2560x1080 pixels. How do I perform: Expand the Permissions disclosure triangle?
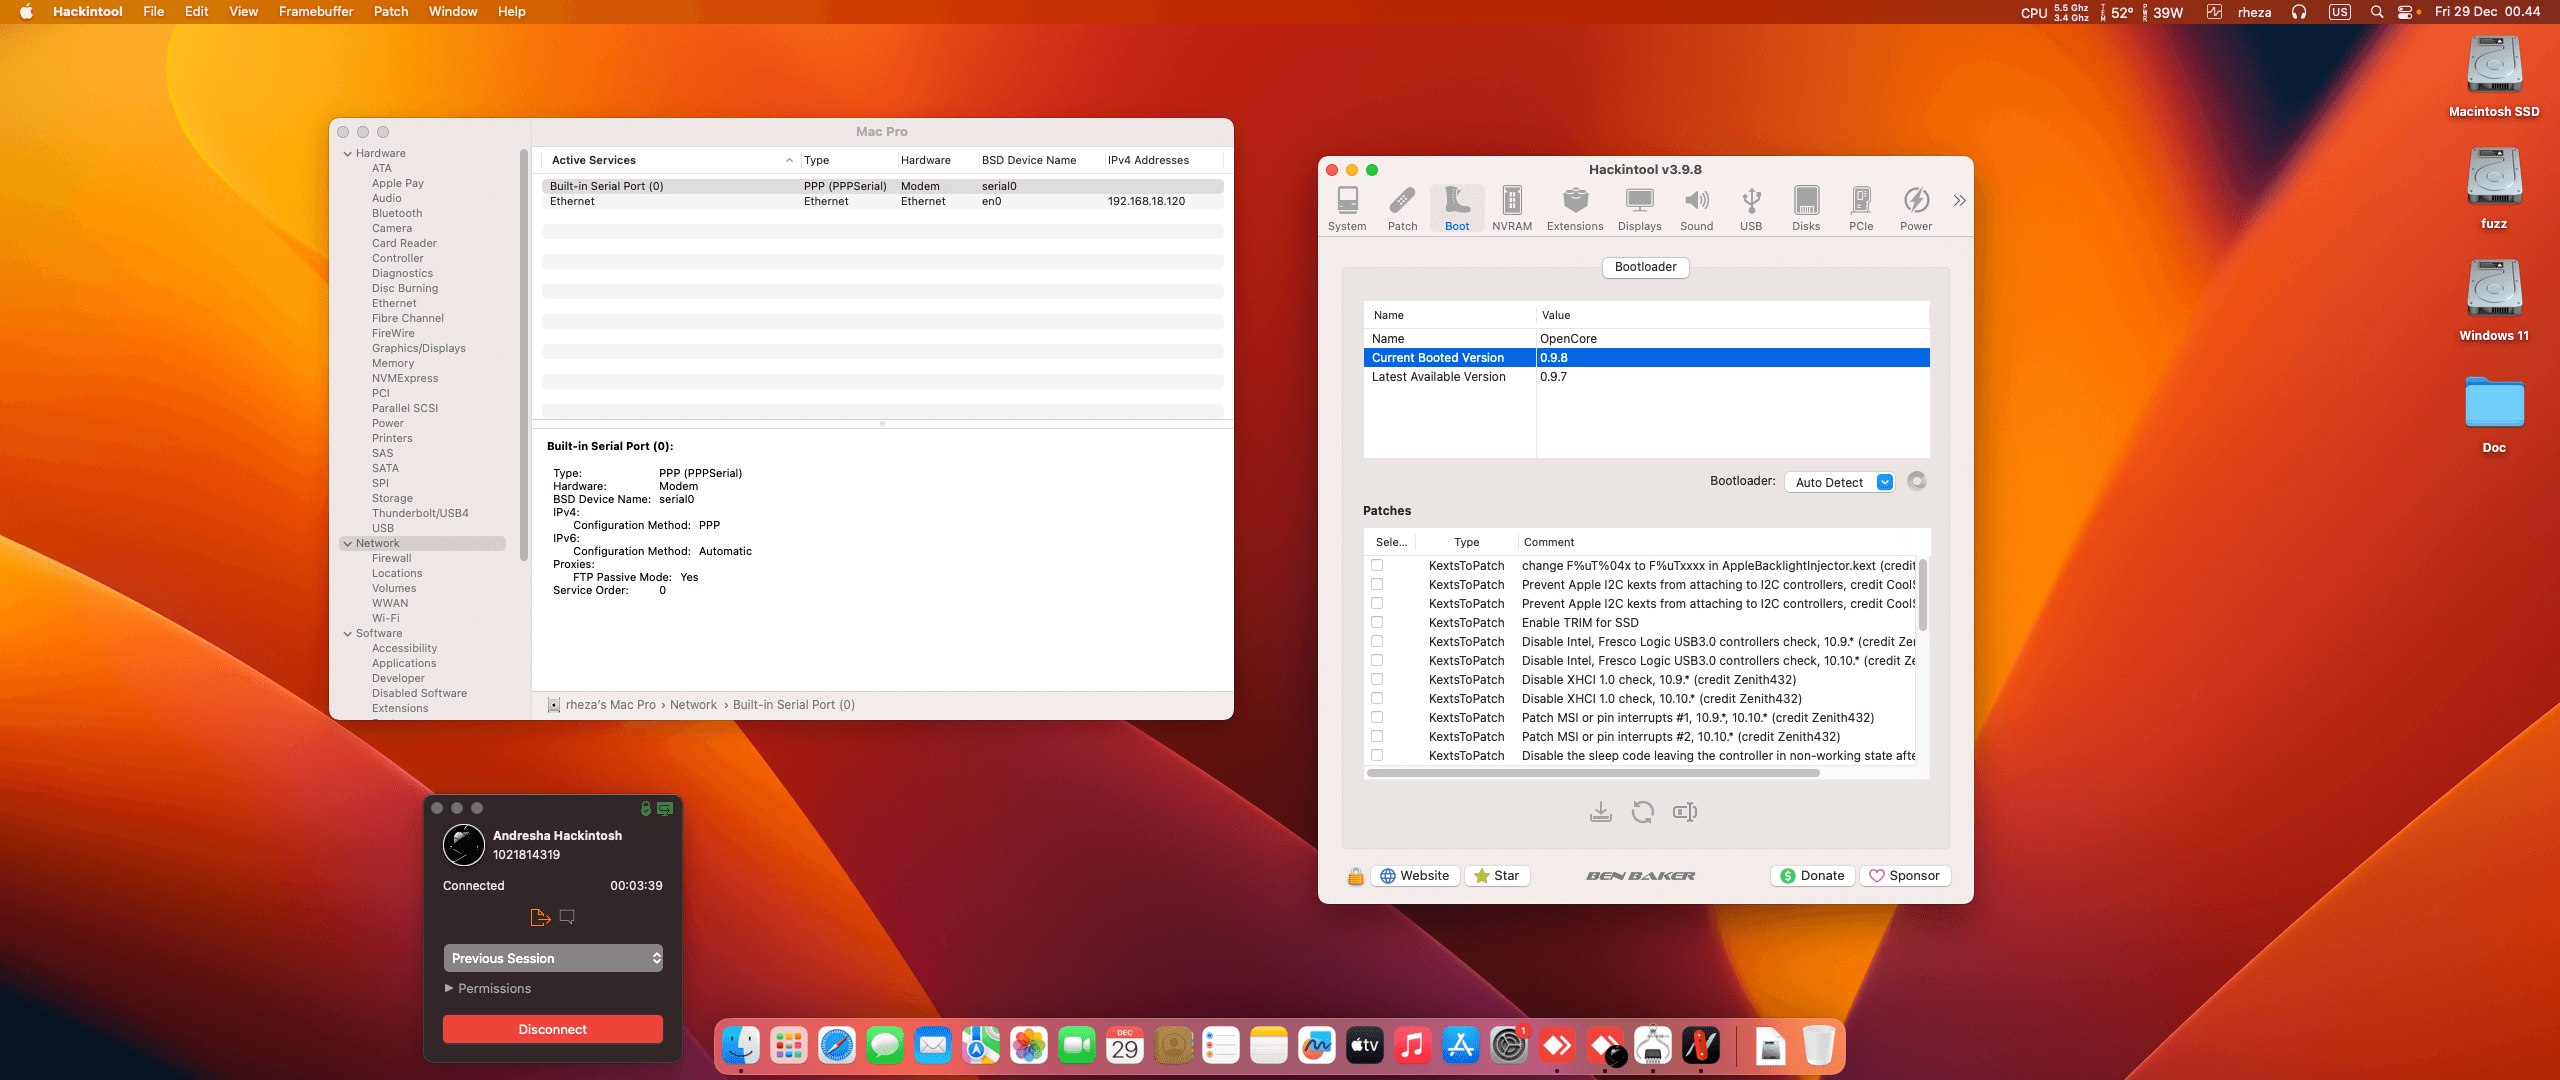449,988
